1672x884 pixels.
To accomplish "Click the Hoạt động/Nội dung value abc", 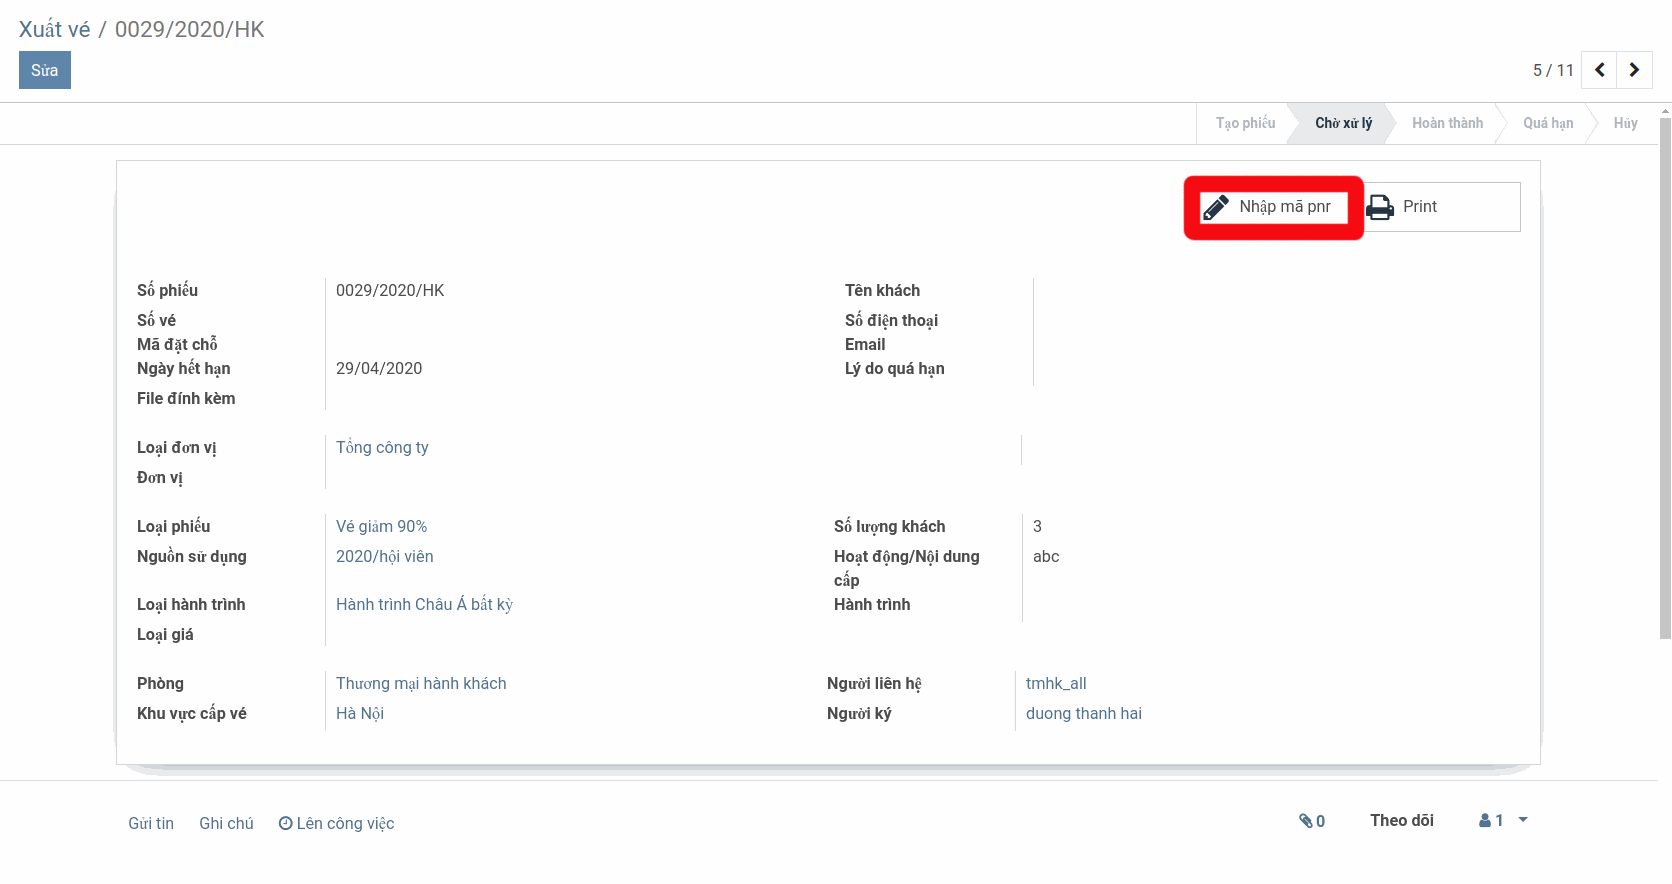I will pos(1046,556).
